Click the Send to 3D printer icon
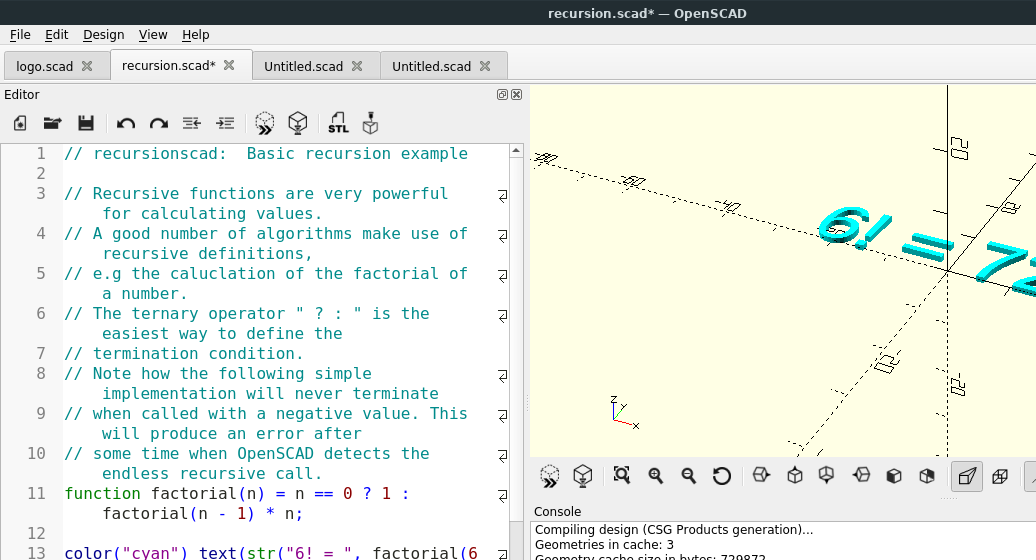Image resolution: width=1036 pixels, height=560 pixels. (371, 123)
